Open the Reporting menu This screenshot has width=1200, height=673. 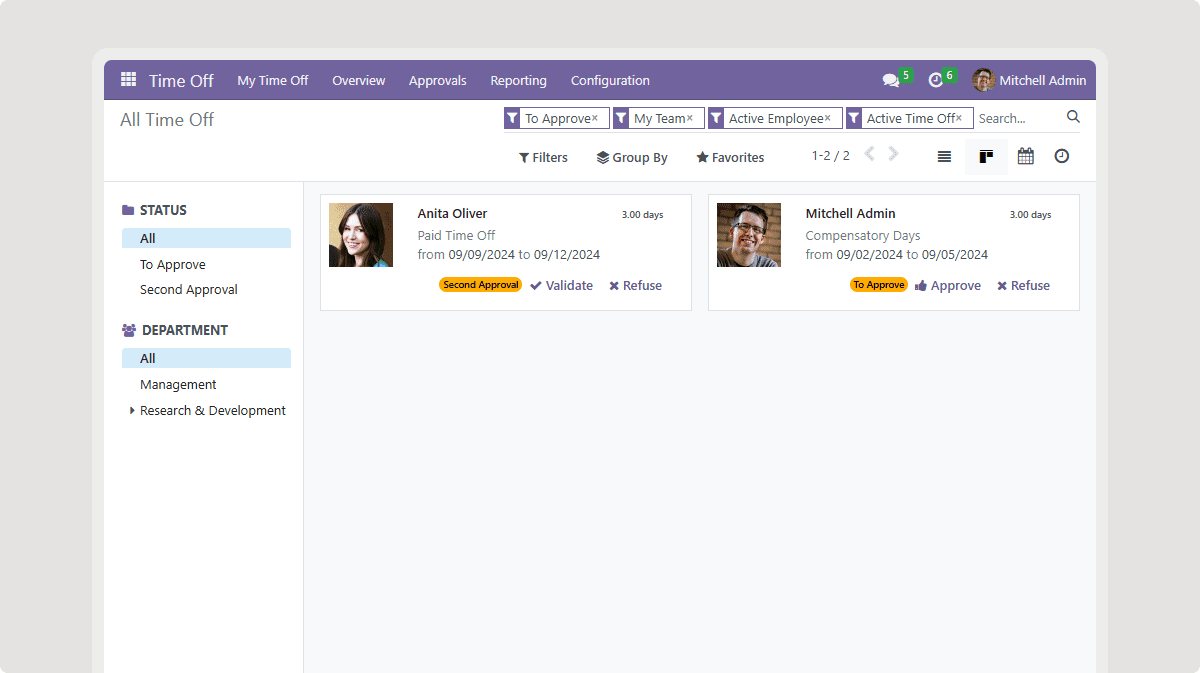[518, 81]
